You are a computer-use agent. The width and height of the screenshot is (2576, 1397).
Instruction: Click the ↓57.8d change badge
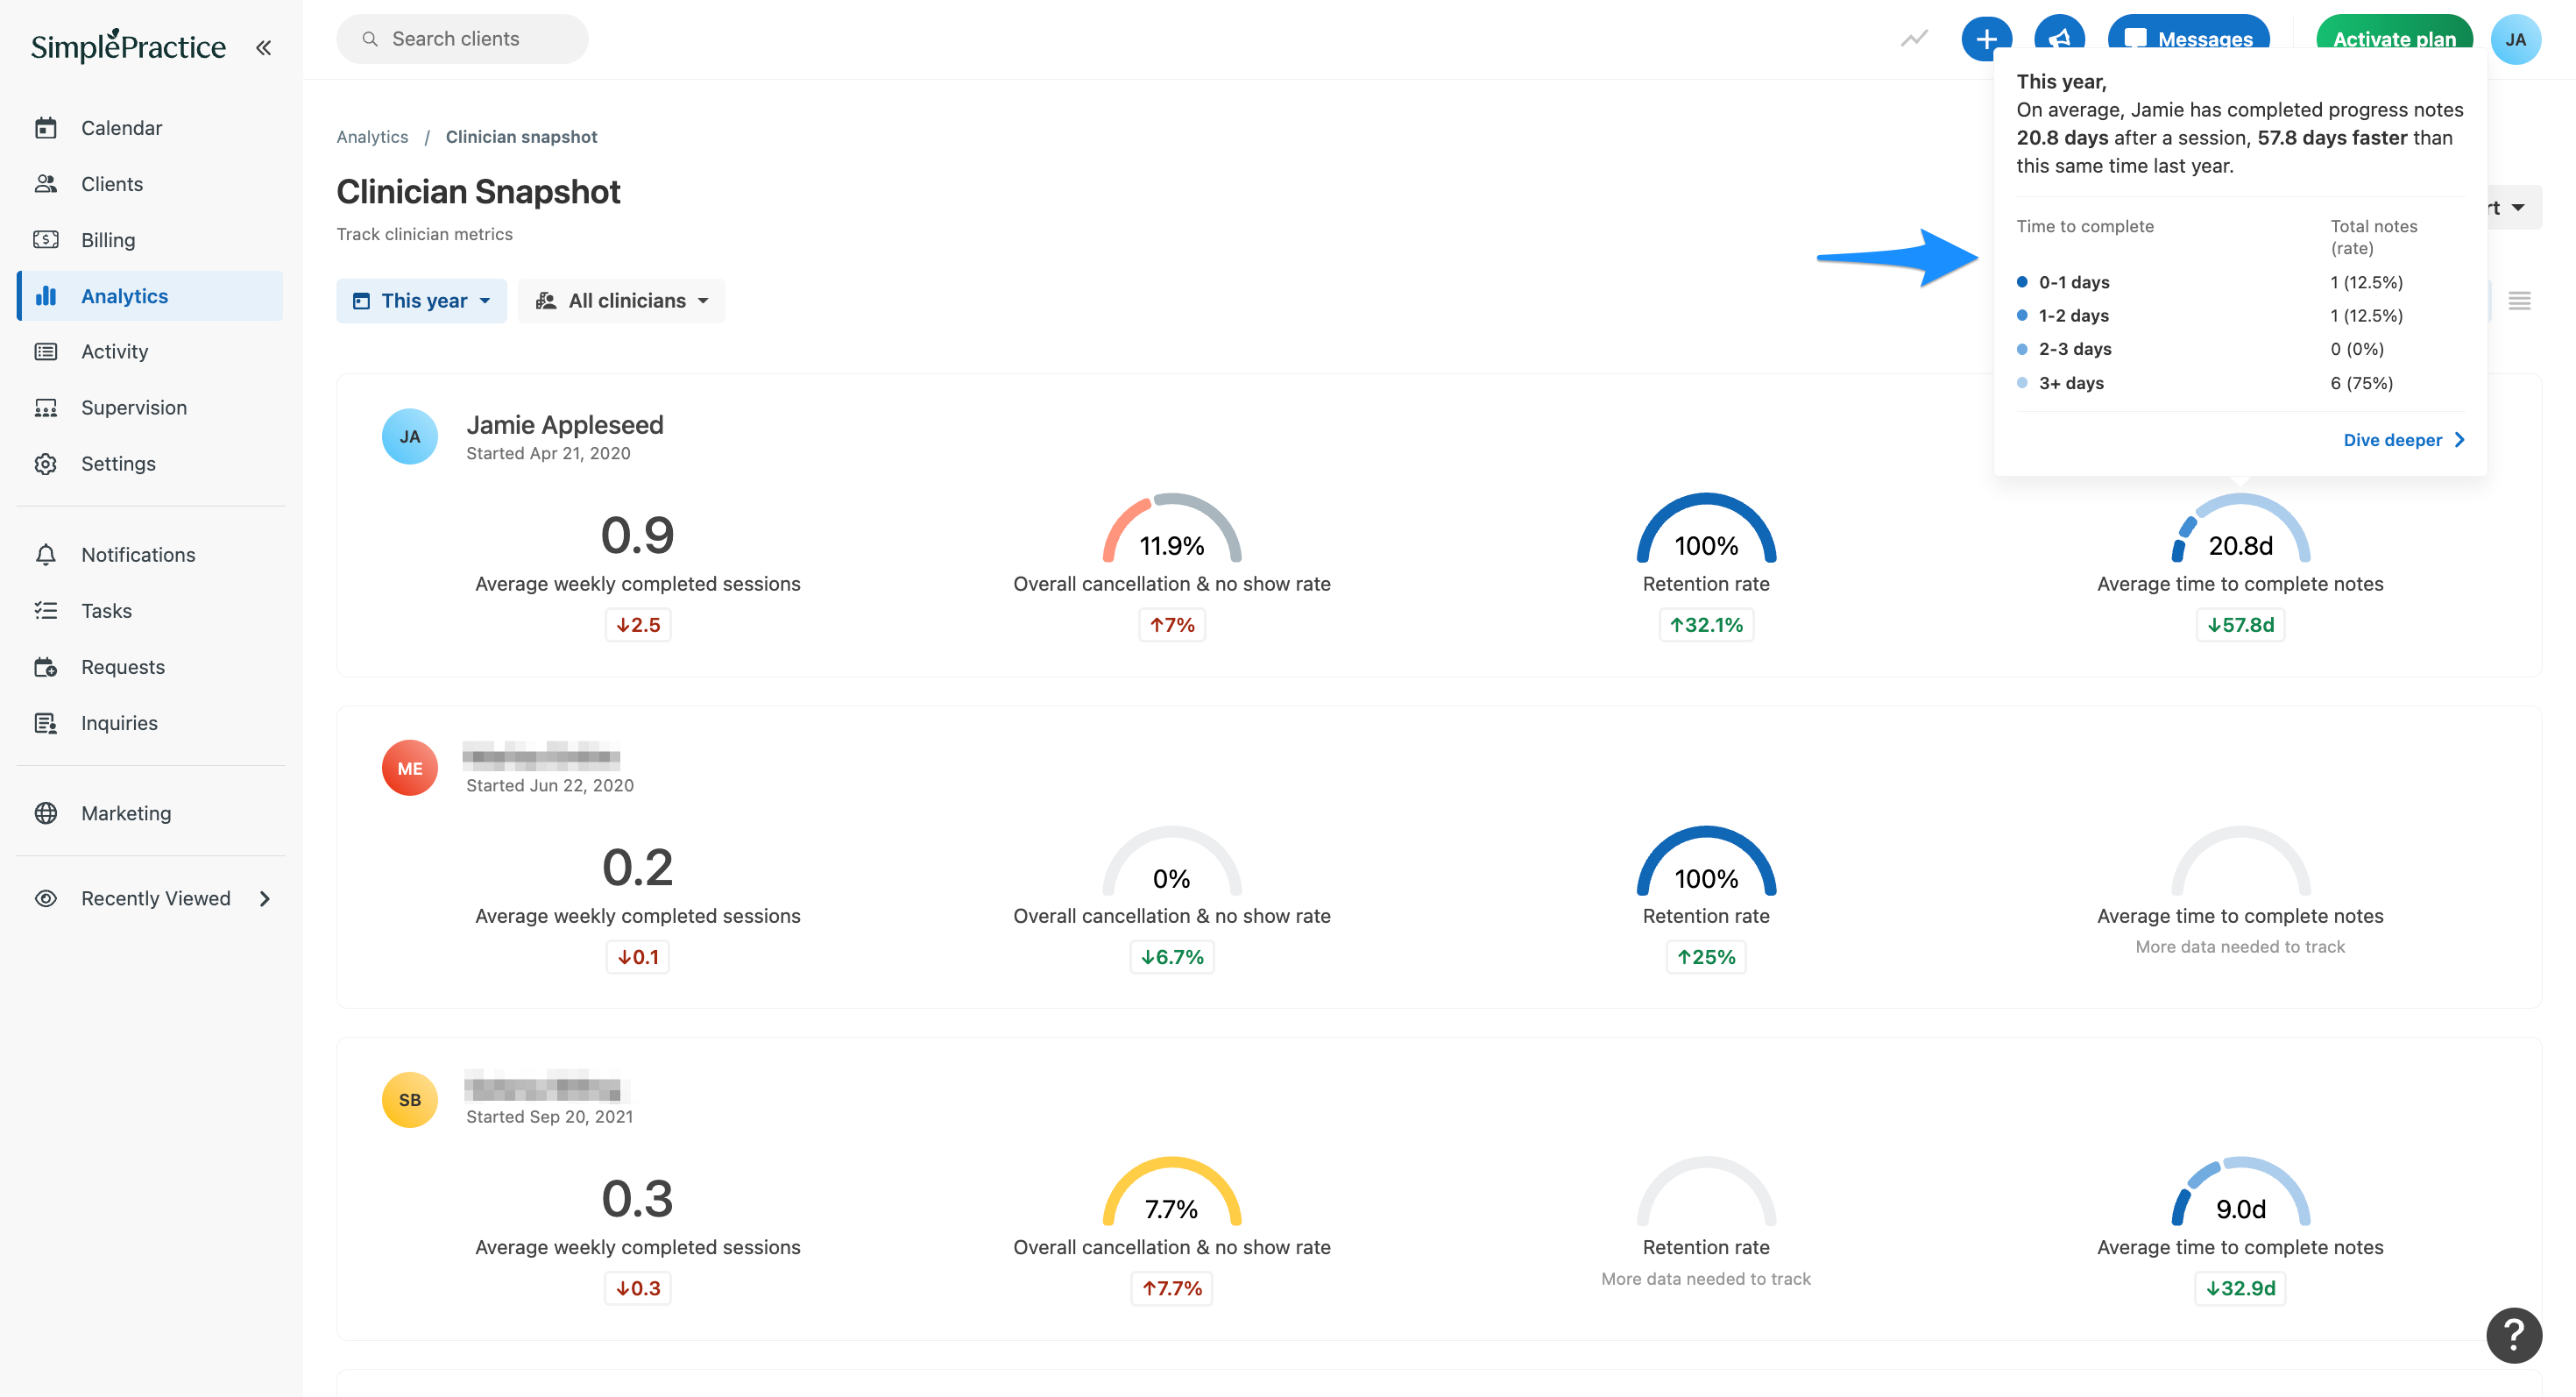pyautogui.click(x=2240, y=625)
